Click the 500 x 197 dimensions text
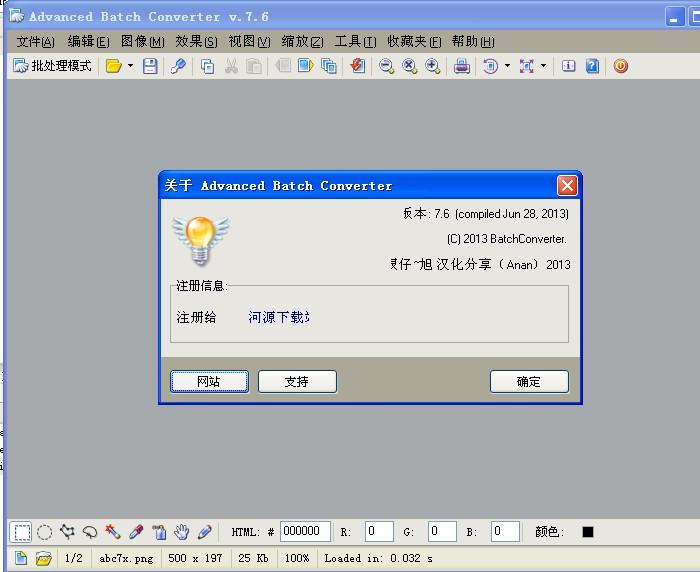 (195, 558)
